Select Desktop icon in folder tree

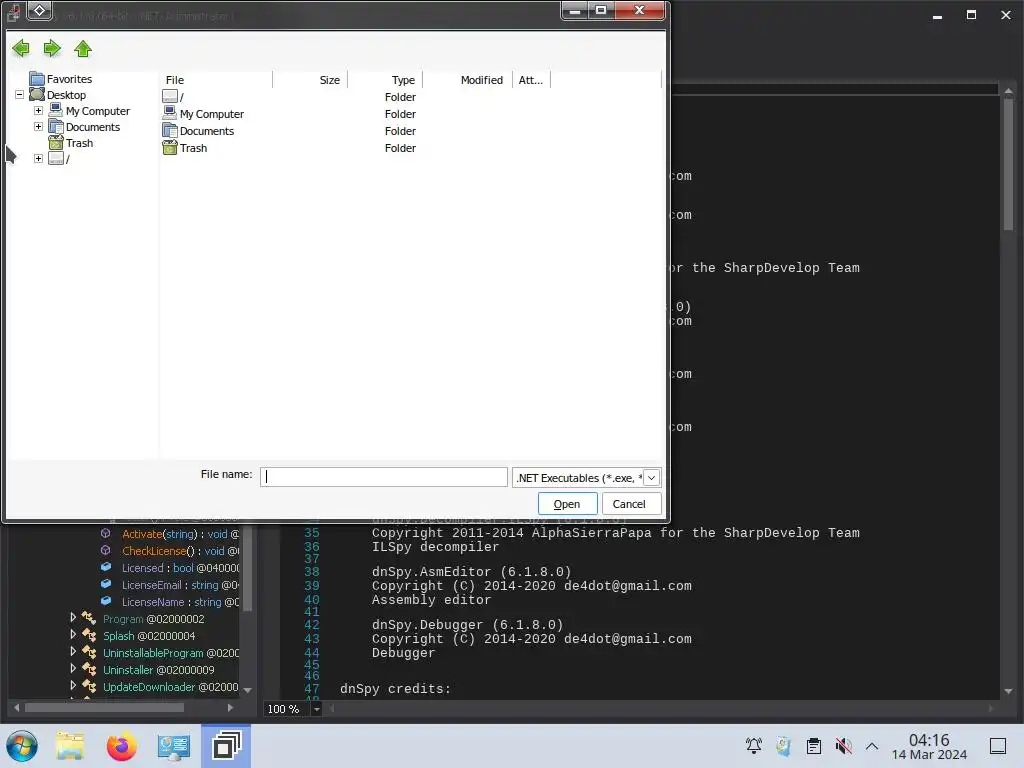pyautogui.click(x=37, y=95)
